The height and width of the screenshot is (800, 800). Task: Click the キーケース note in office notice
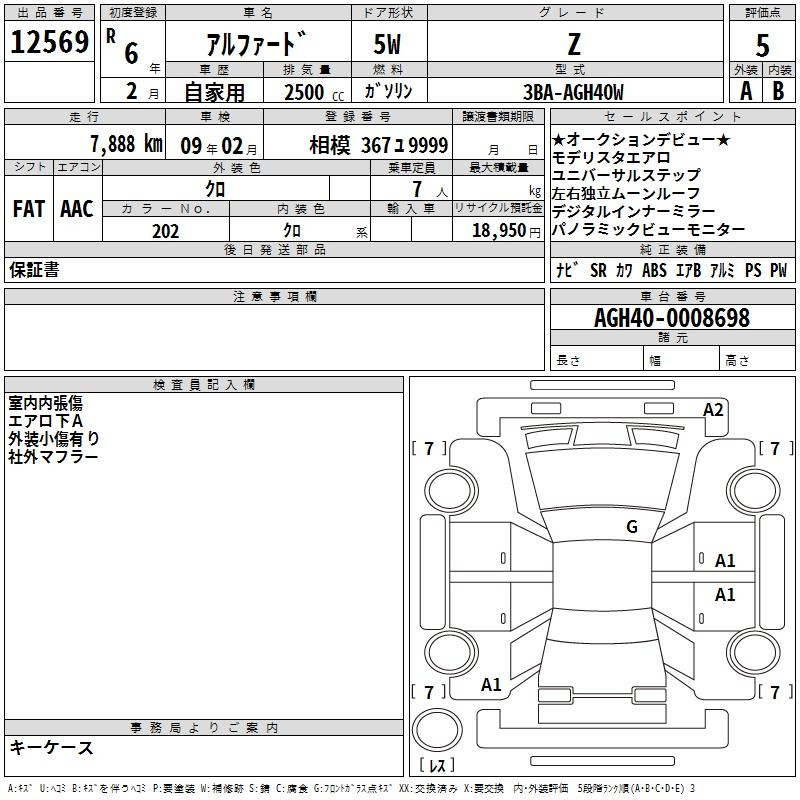[x=51, y=747]
